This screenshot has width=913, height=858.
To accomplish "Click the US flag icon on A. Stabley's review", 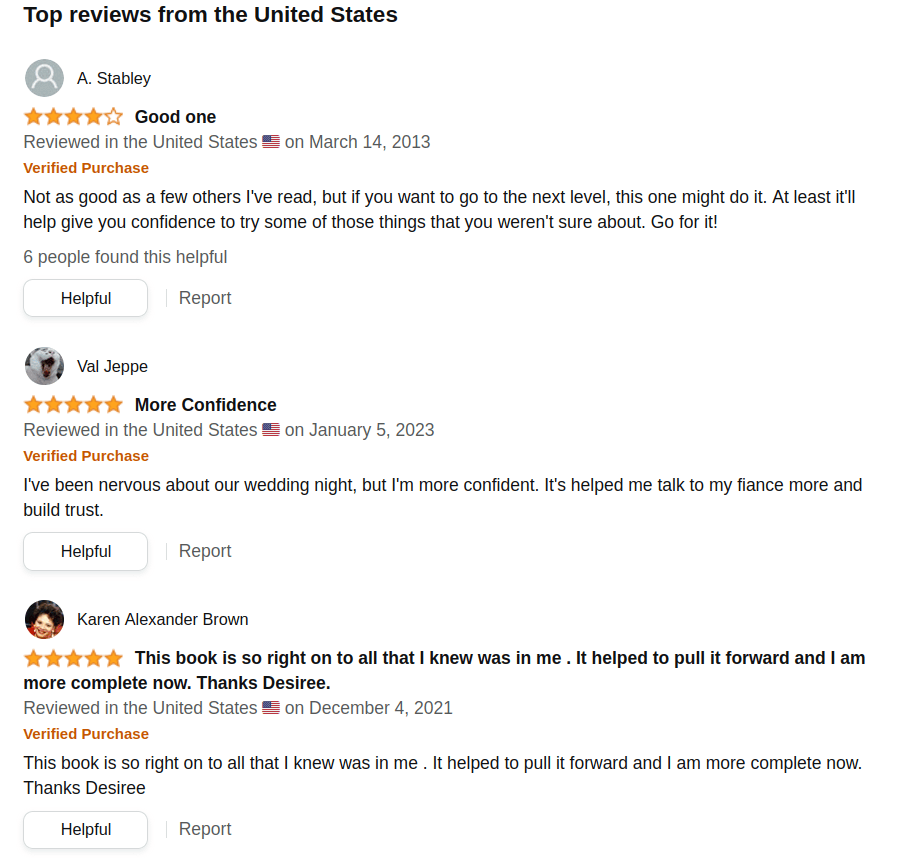I will tap(270, 141).
